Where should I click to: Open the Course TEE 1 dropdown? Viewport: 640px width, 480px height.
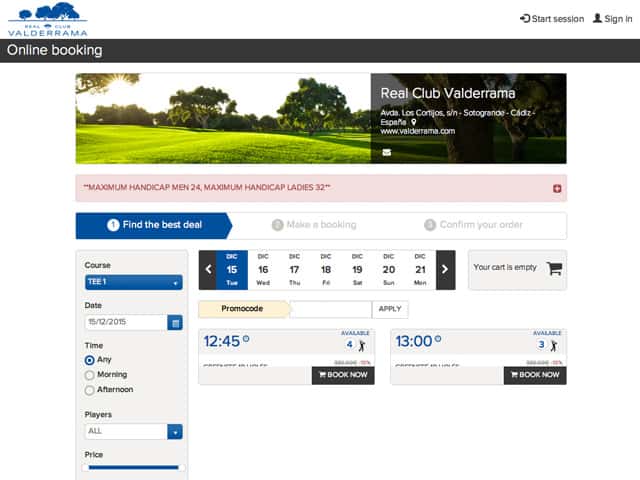tap(133, 282)
